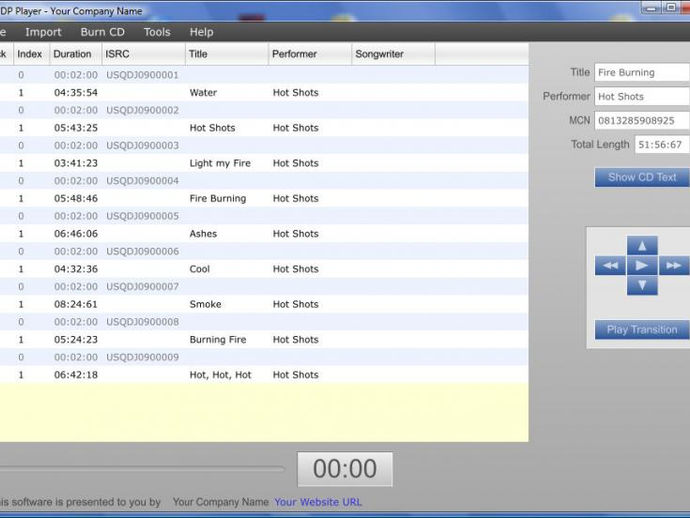The width and height of the screenshot is (690, 518).
Task: Click Hot Shots performer in Smoke row
Action: click(296, 304)
